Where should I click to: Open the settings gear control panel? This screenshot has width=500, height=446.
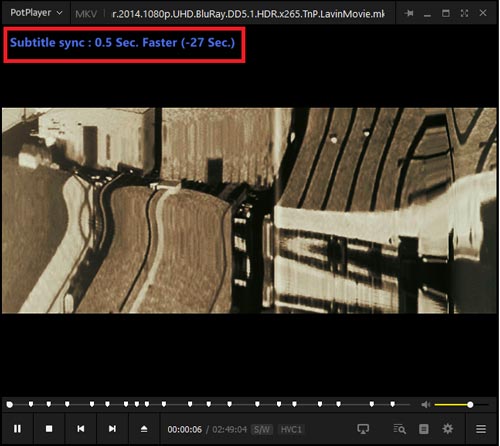(x=448, y=429)
